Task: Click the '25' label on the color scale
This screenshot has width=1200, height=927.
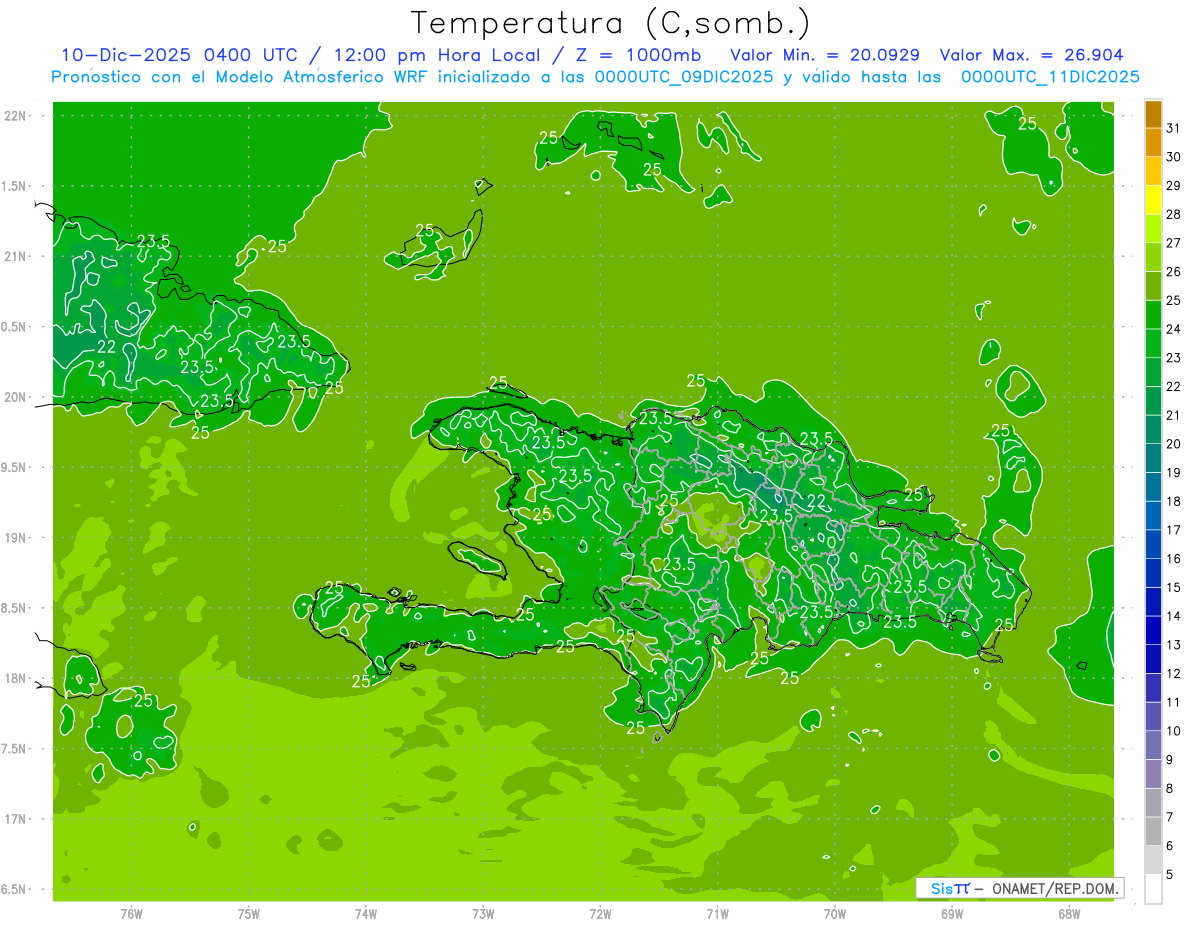Action: [1173, 300]
